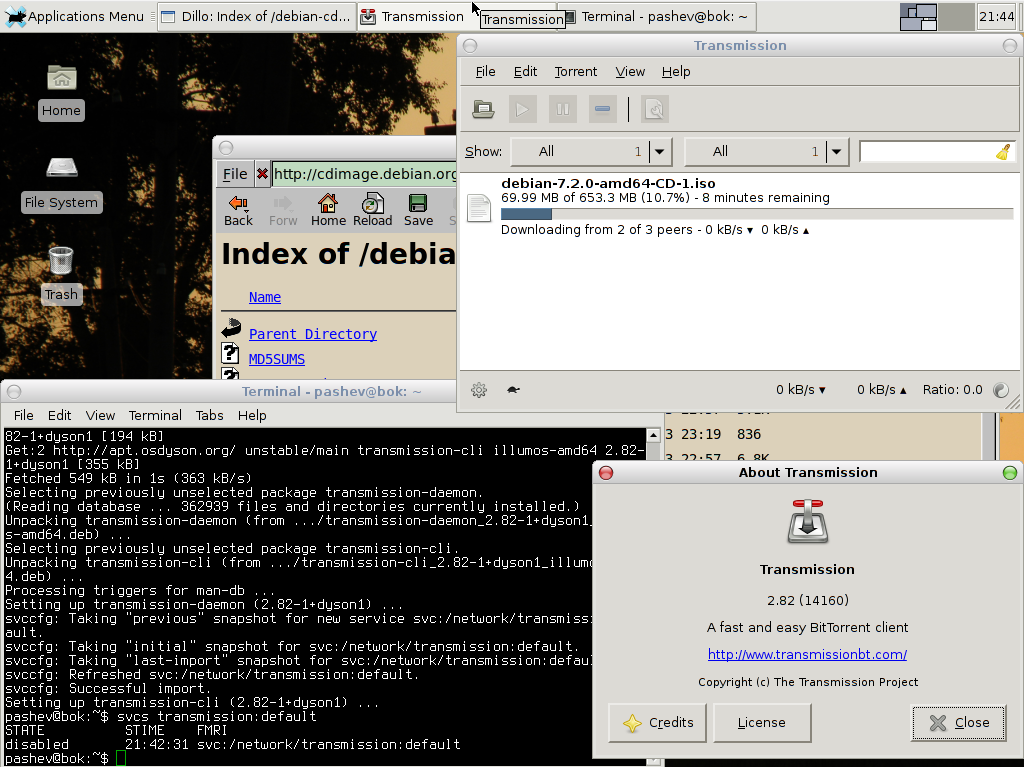Click the red X clear URL button in Dillo

[x=262, y=174]
